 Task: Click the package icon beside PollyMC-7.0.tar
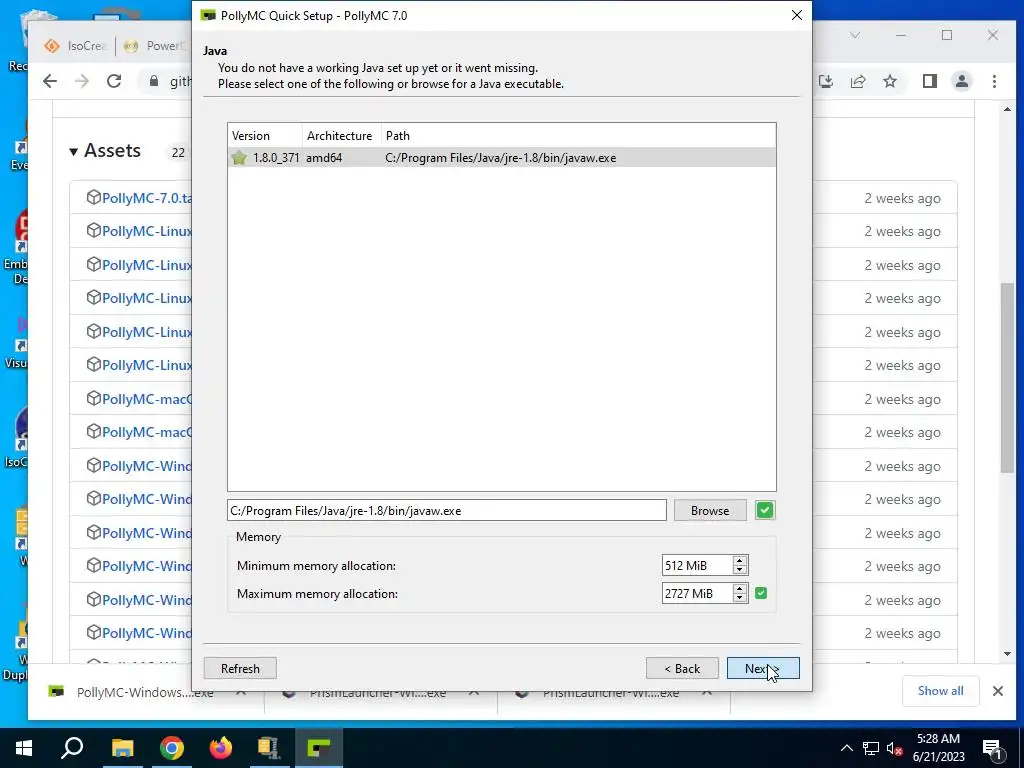click(x=93, y=197)
